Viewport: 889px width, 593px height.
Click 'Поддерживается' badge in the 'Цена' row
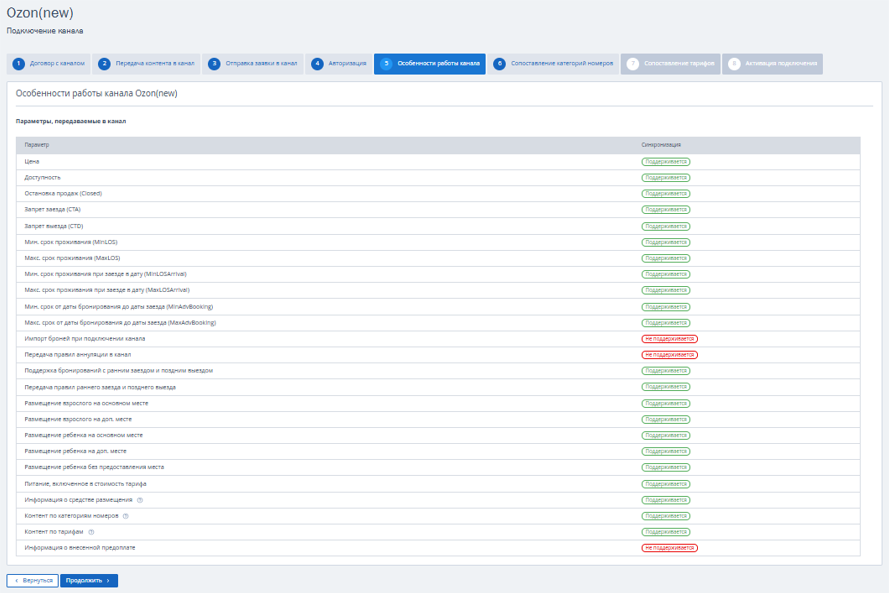coord(666,162)
